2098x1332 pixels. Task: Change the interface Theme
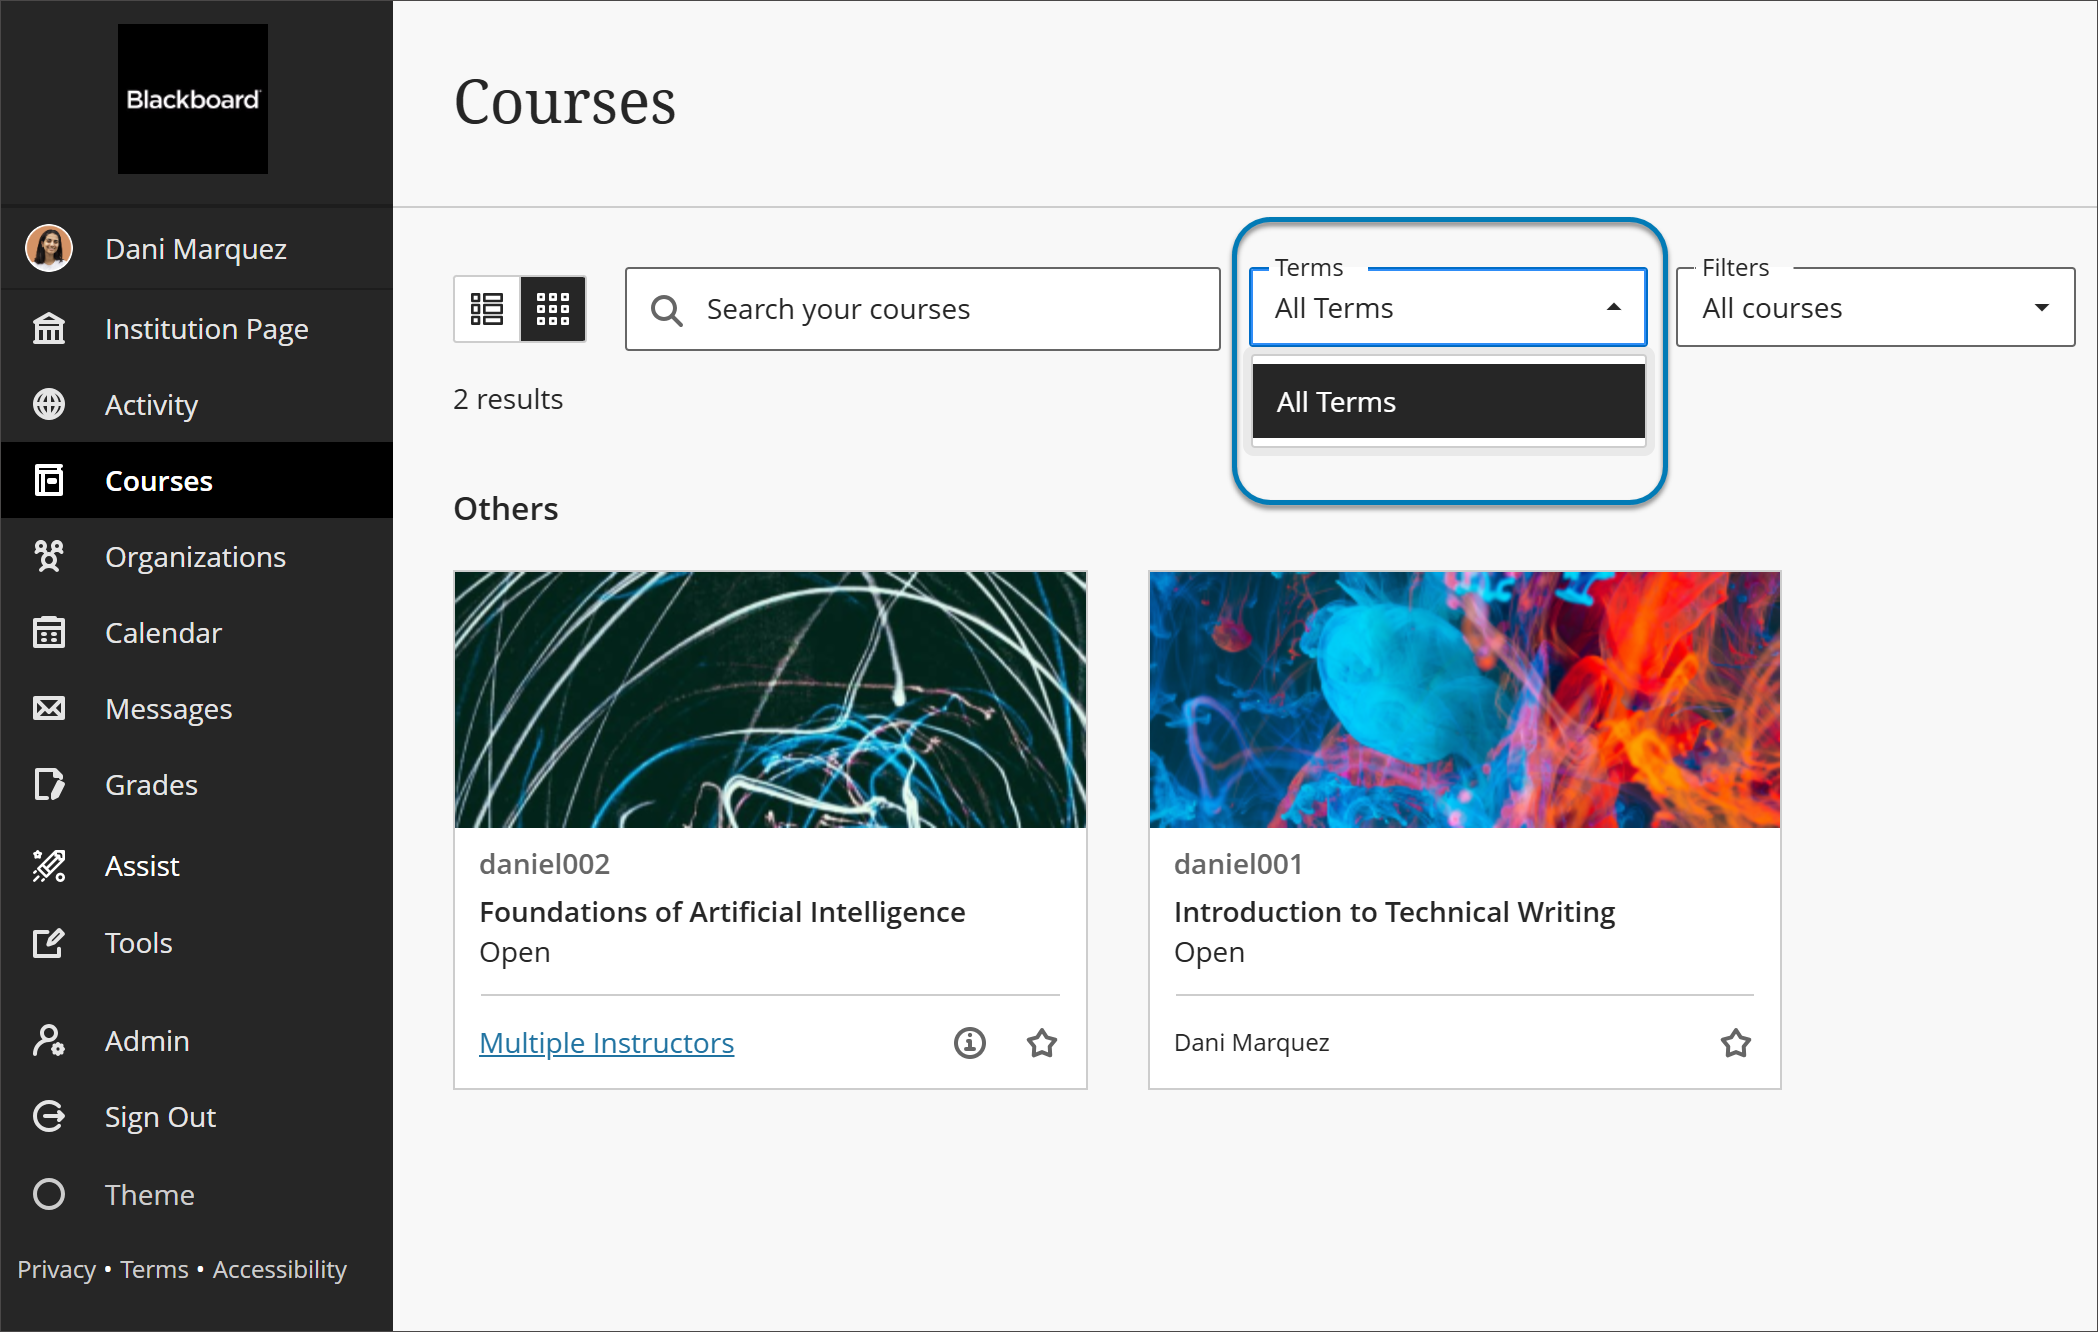point(149,1194)
